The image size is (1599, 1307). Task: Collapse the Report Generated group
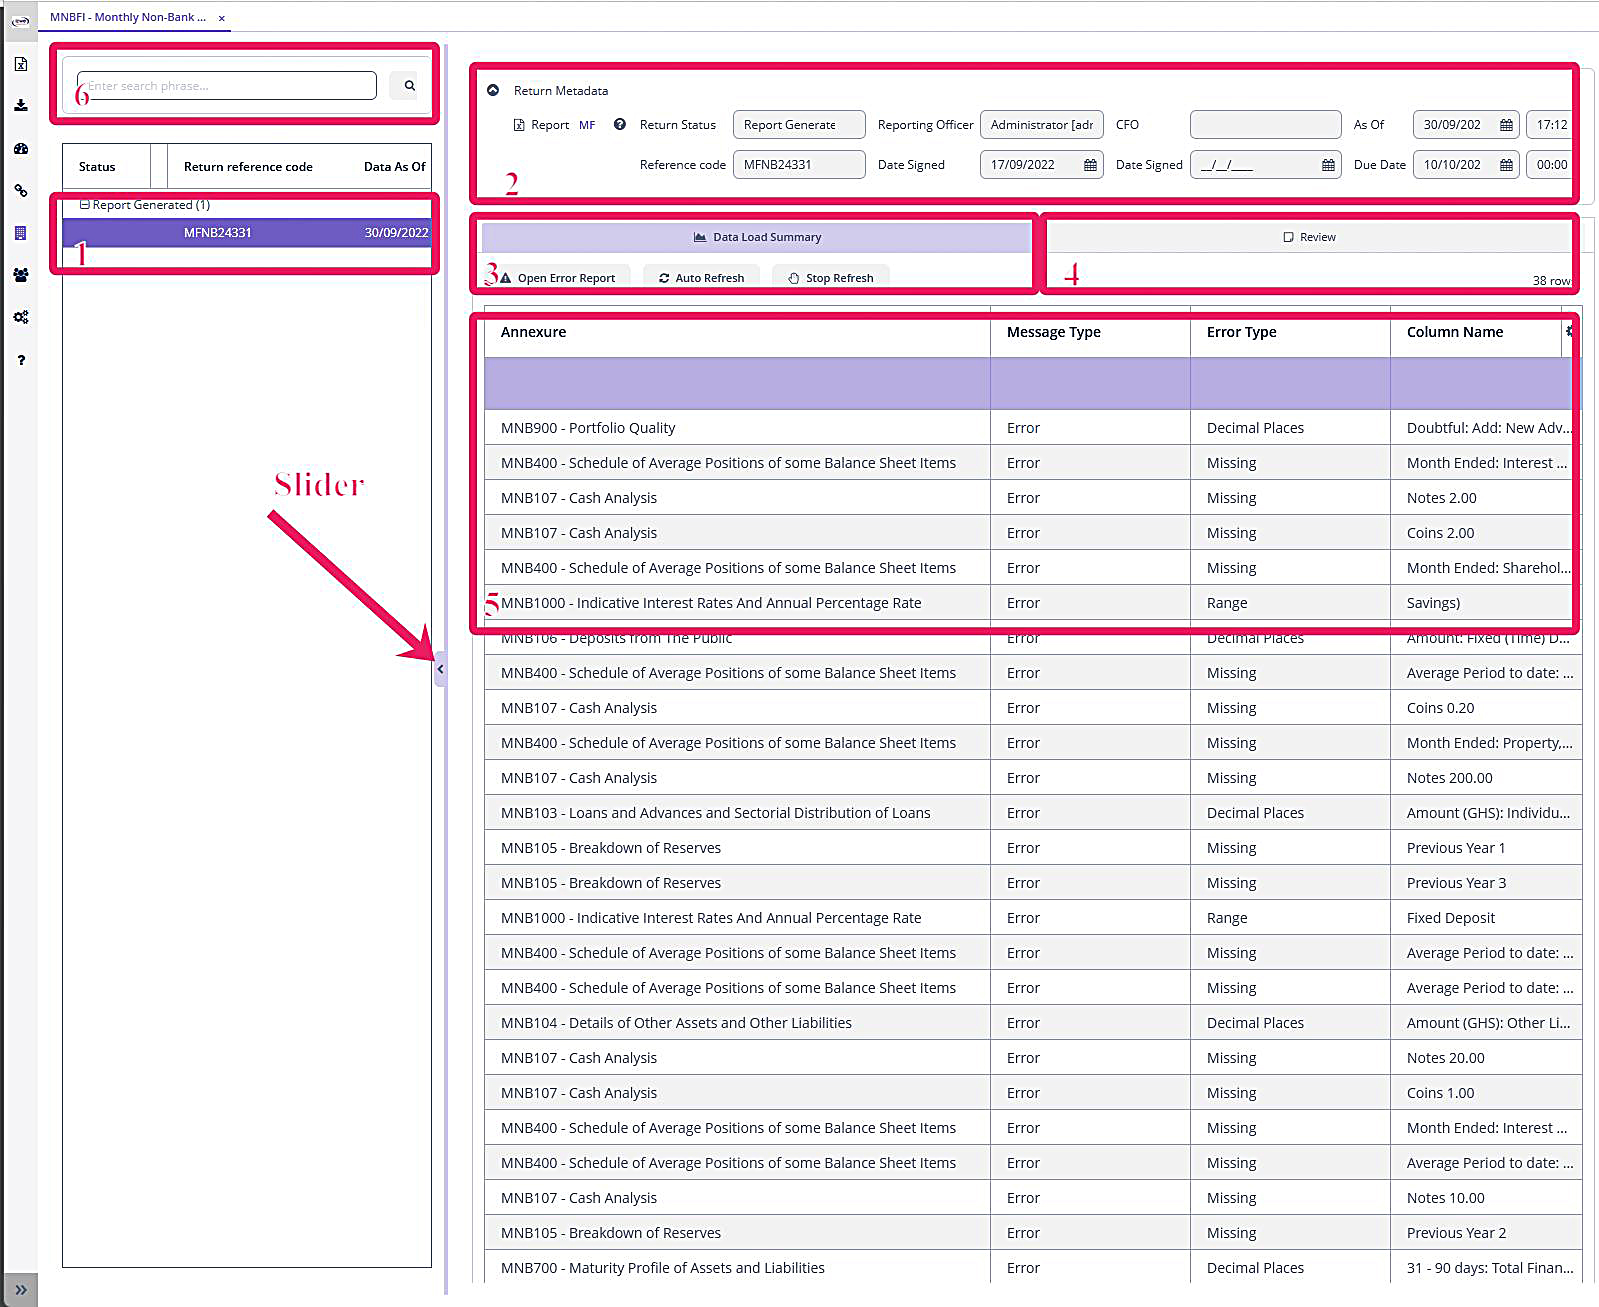point(85,205)
